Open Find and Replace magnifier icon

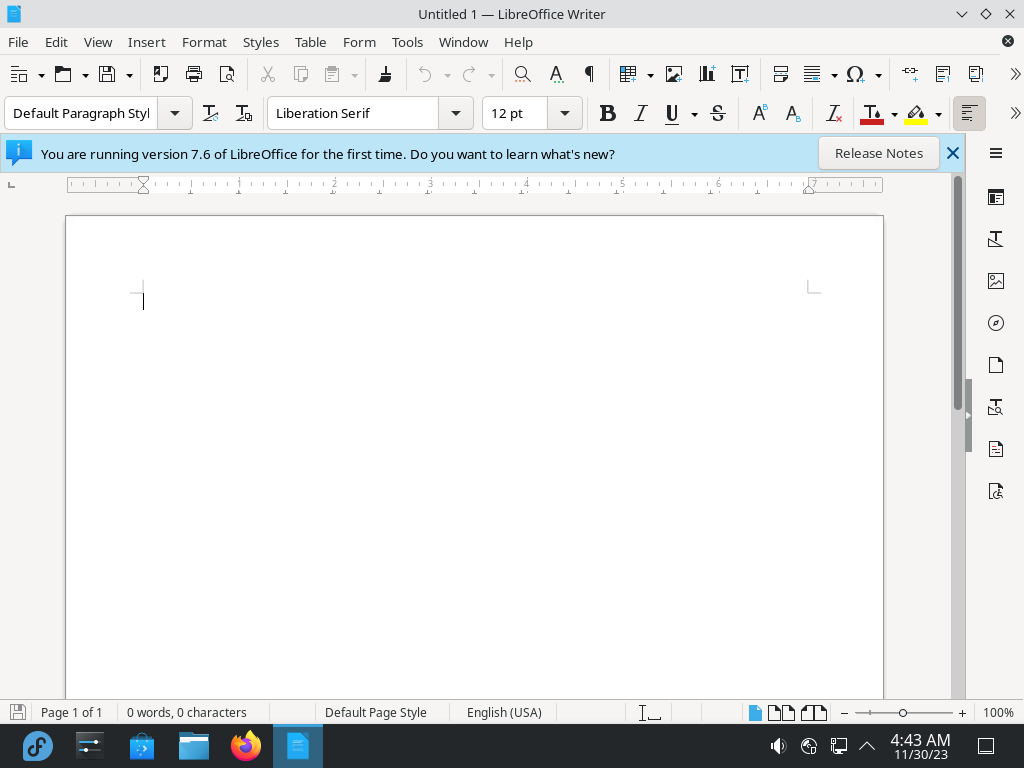[x=522, y=74]
